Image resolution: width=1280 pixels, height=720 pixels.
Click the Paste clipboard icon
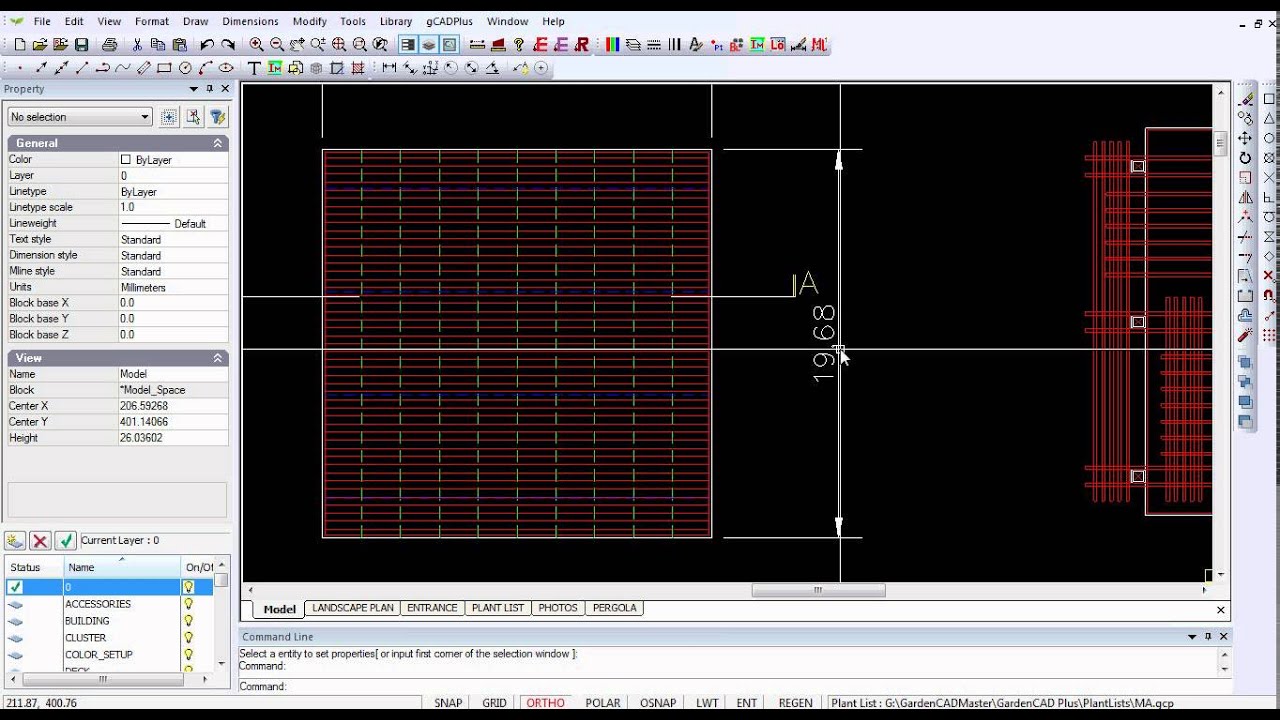pos(180,45)
